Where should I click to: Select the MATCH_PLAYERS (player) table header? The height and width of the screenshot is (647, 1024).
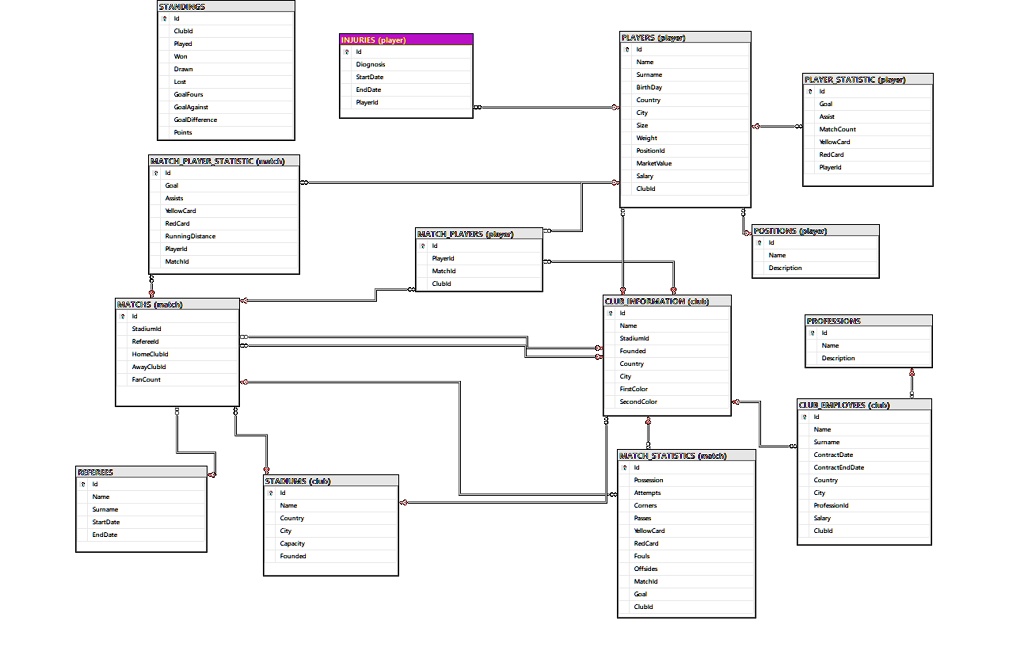tap(479, 234)
